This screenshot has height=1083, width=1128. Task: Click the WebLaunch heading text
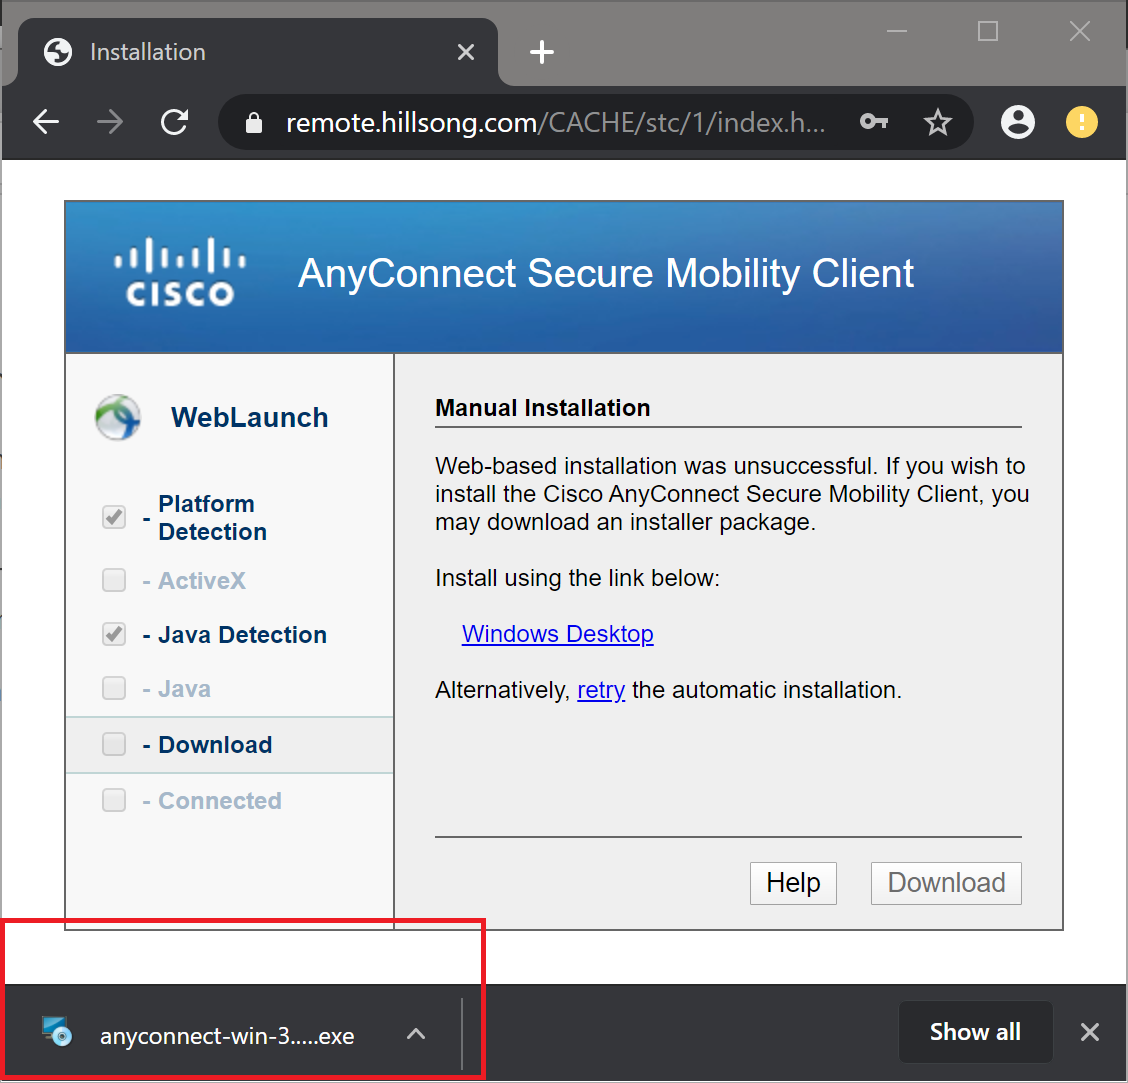pos(250,417)
